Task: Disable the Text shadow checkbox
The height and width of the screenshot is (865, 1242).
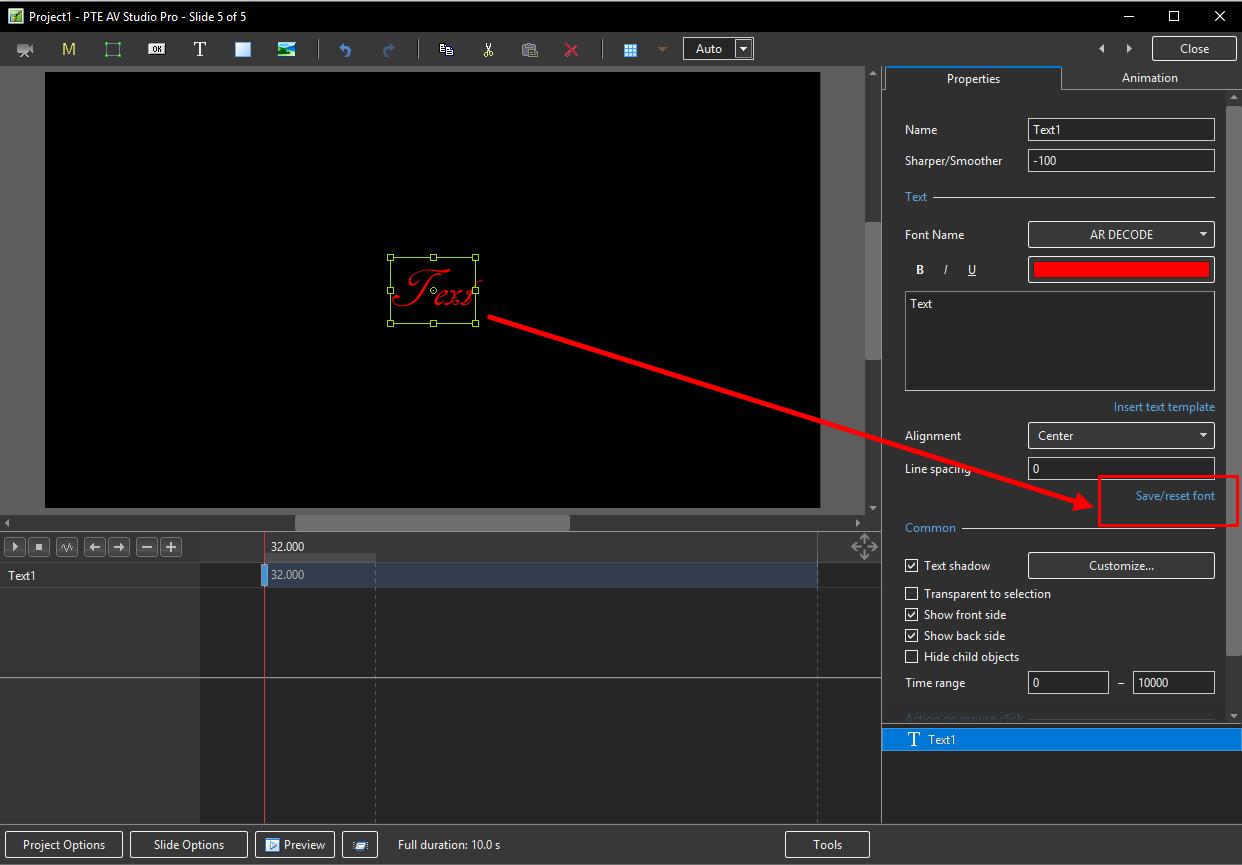Action: click(x=911, y=566)
